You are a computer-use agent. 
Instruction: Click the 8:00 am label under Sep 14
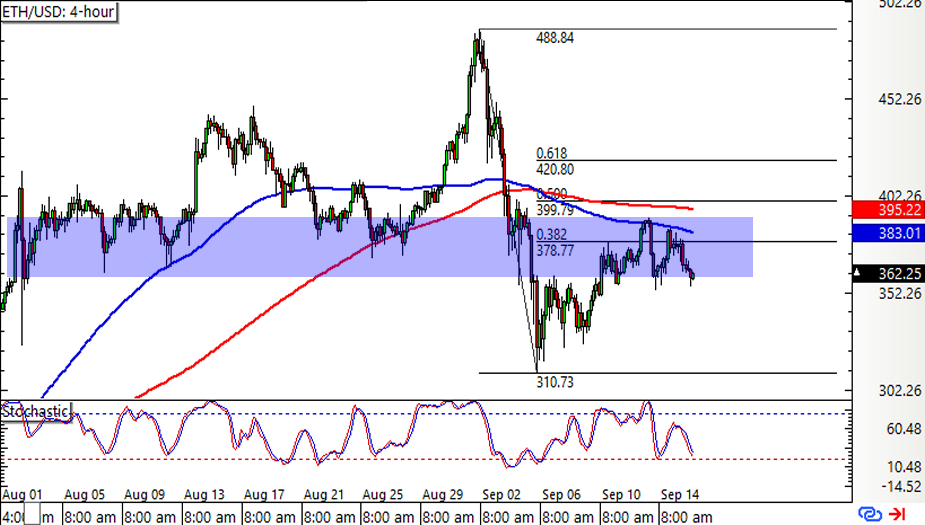[x=687, y=517]
